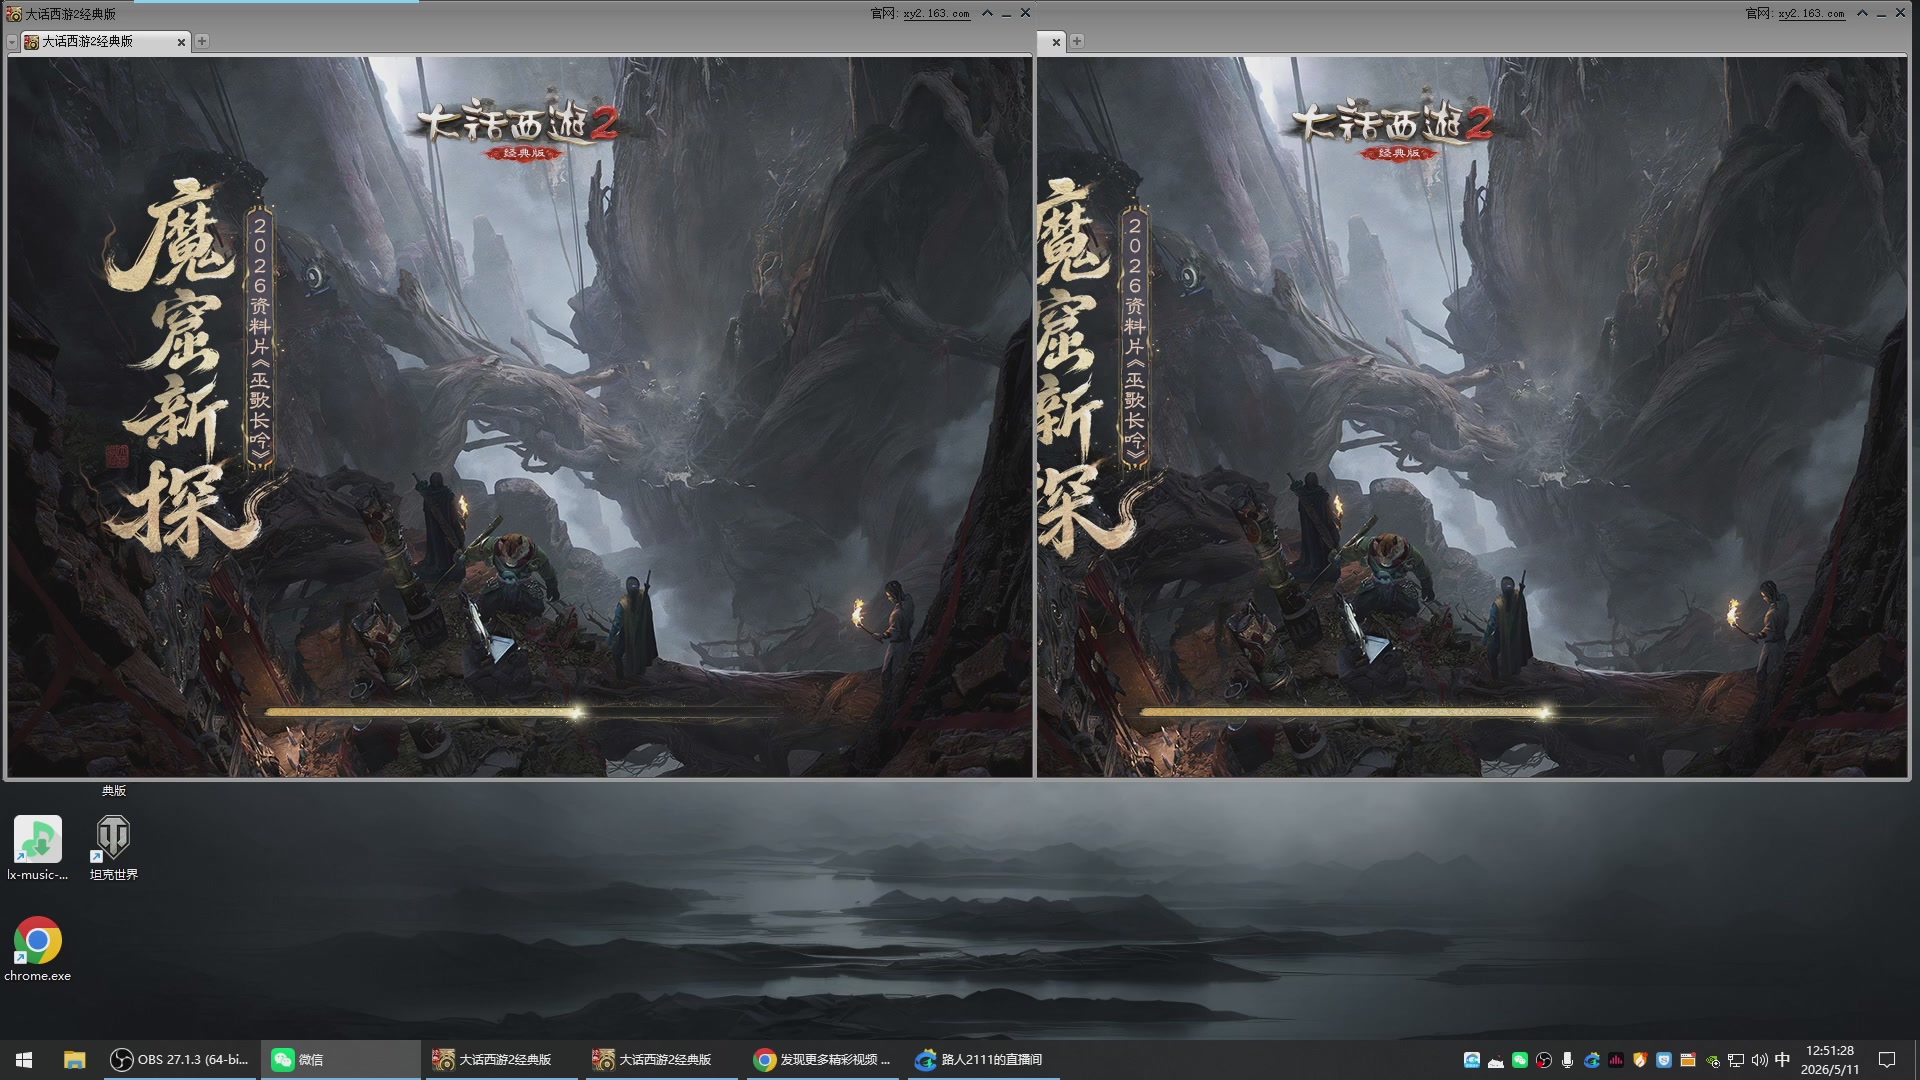Open File Explorer from the taskbar
Viewport: 1920px width, 1080px height.
tap(74, 1060)
